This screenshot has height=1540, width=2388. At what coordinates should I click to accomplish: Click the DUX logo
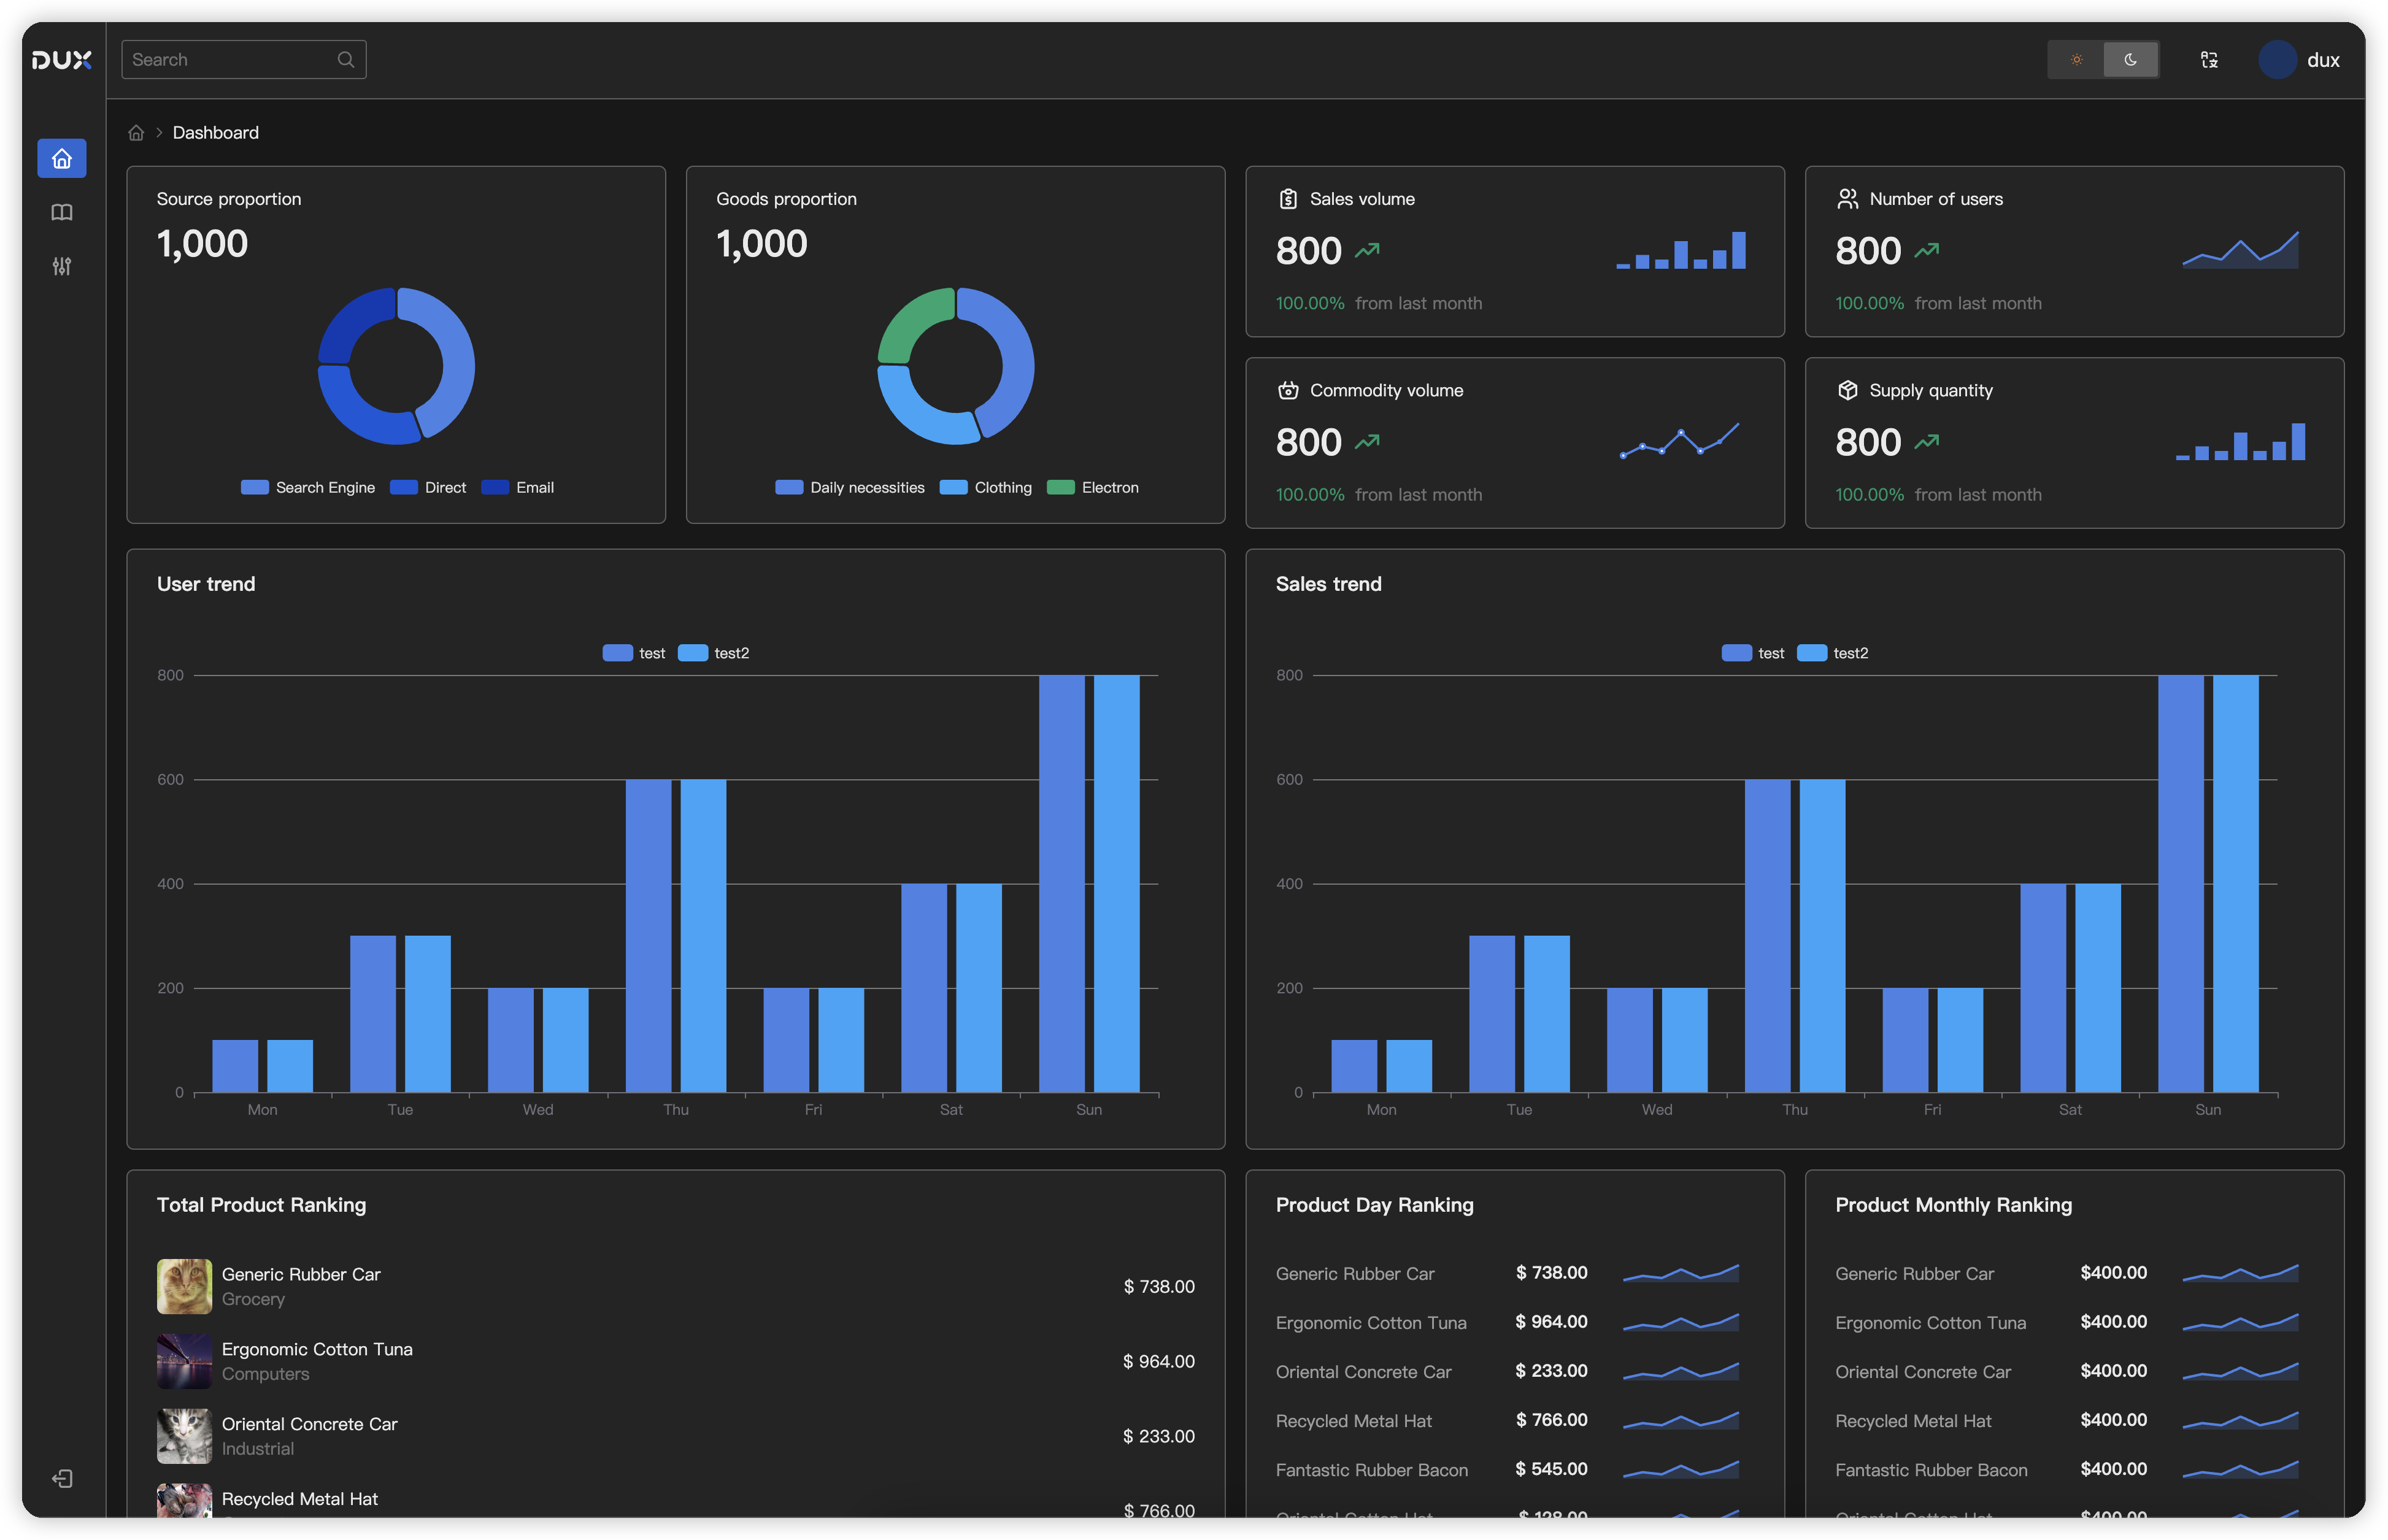62,59
